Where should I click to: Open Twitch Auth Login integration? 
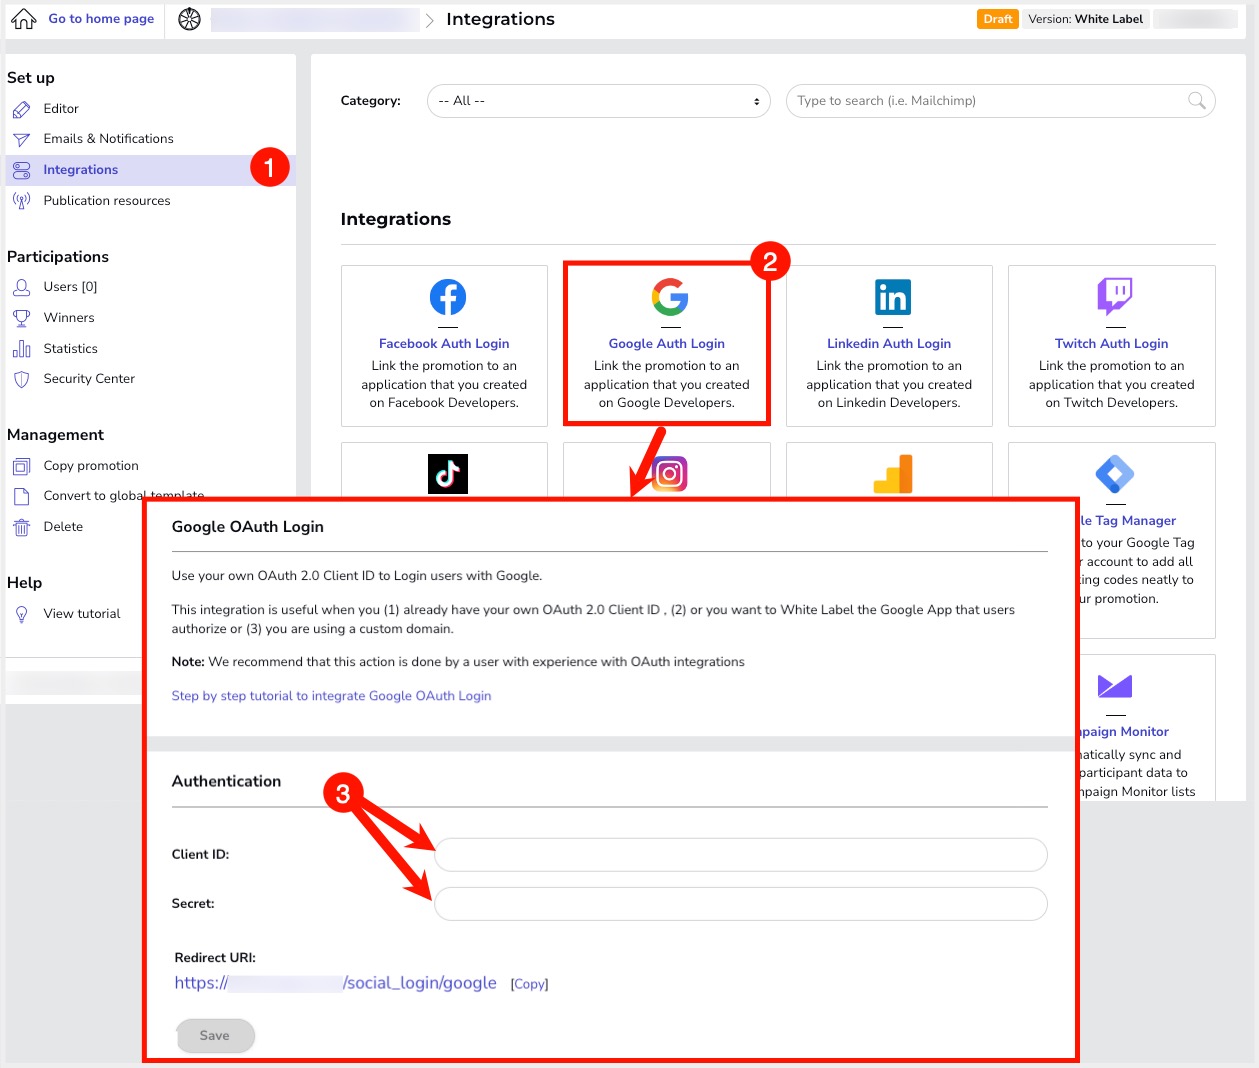(x=1112, y=346)
